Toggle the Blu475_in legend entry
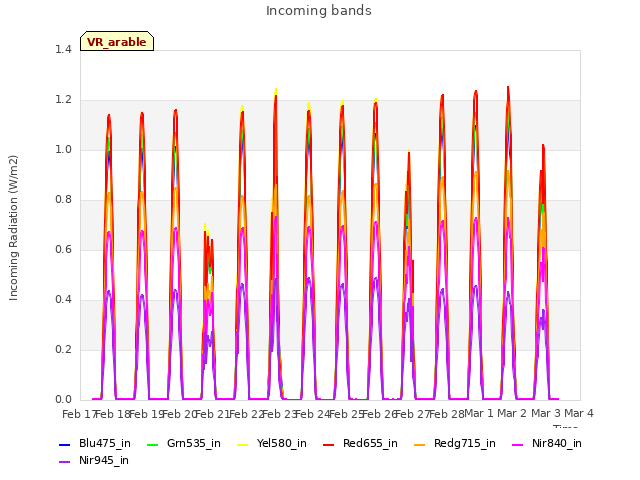Viewport: 640px width, 480px height. (95, 443)
